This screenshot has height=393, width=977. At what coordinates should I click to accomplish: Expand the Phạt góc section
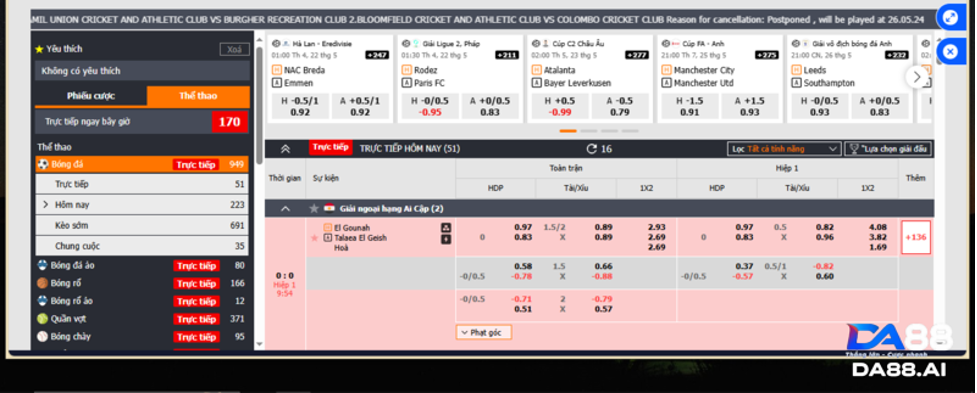point(484,333)
